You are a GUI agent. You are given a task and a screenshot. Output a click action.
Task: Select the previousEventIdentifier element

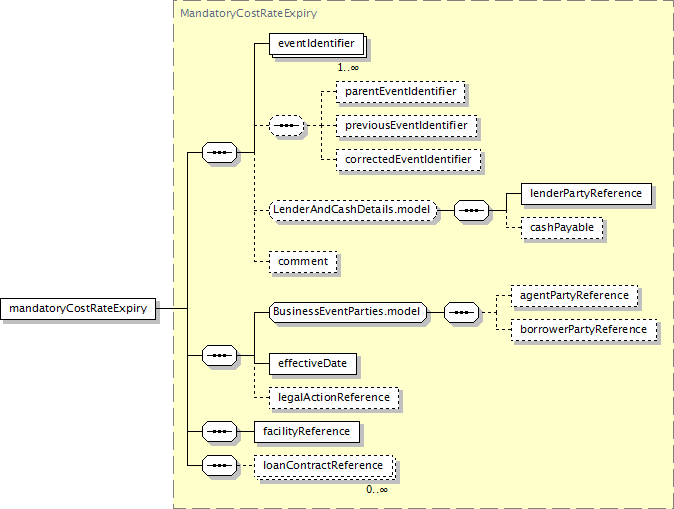pos(406,126)
